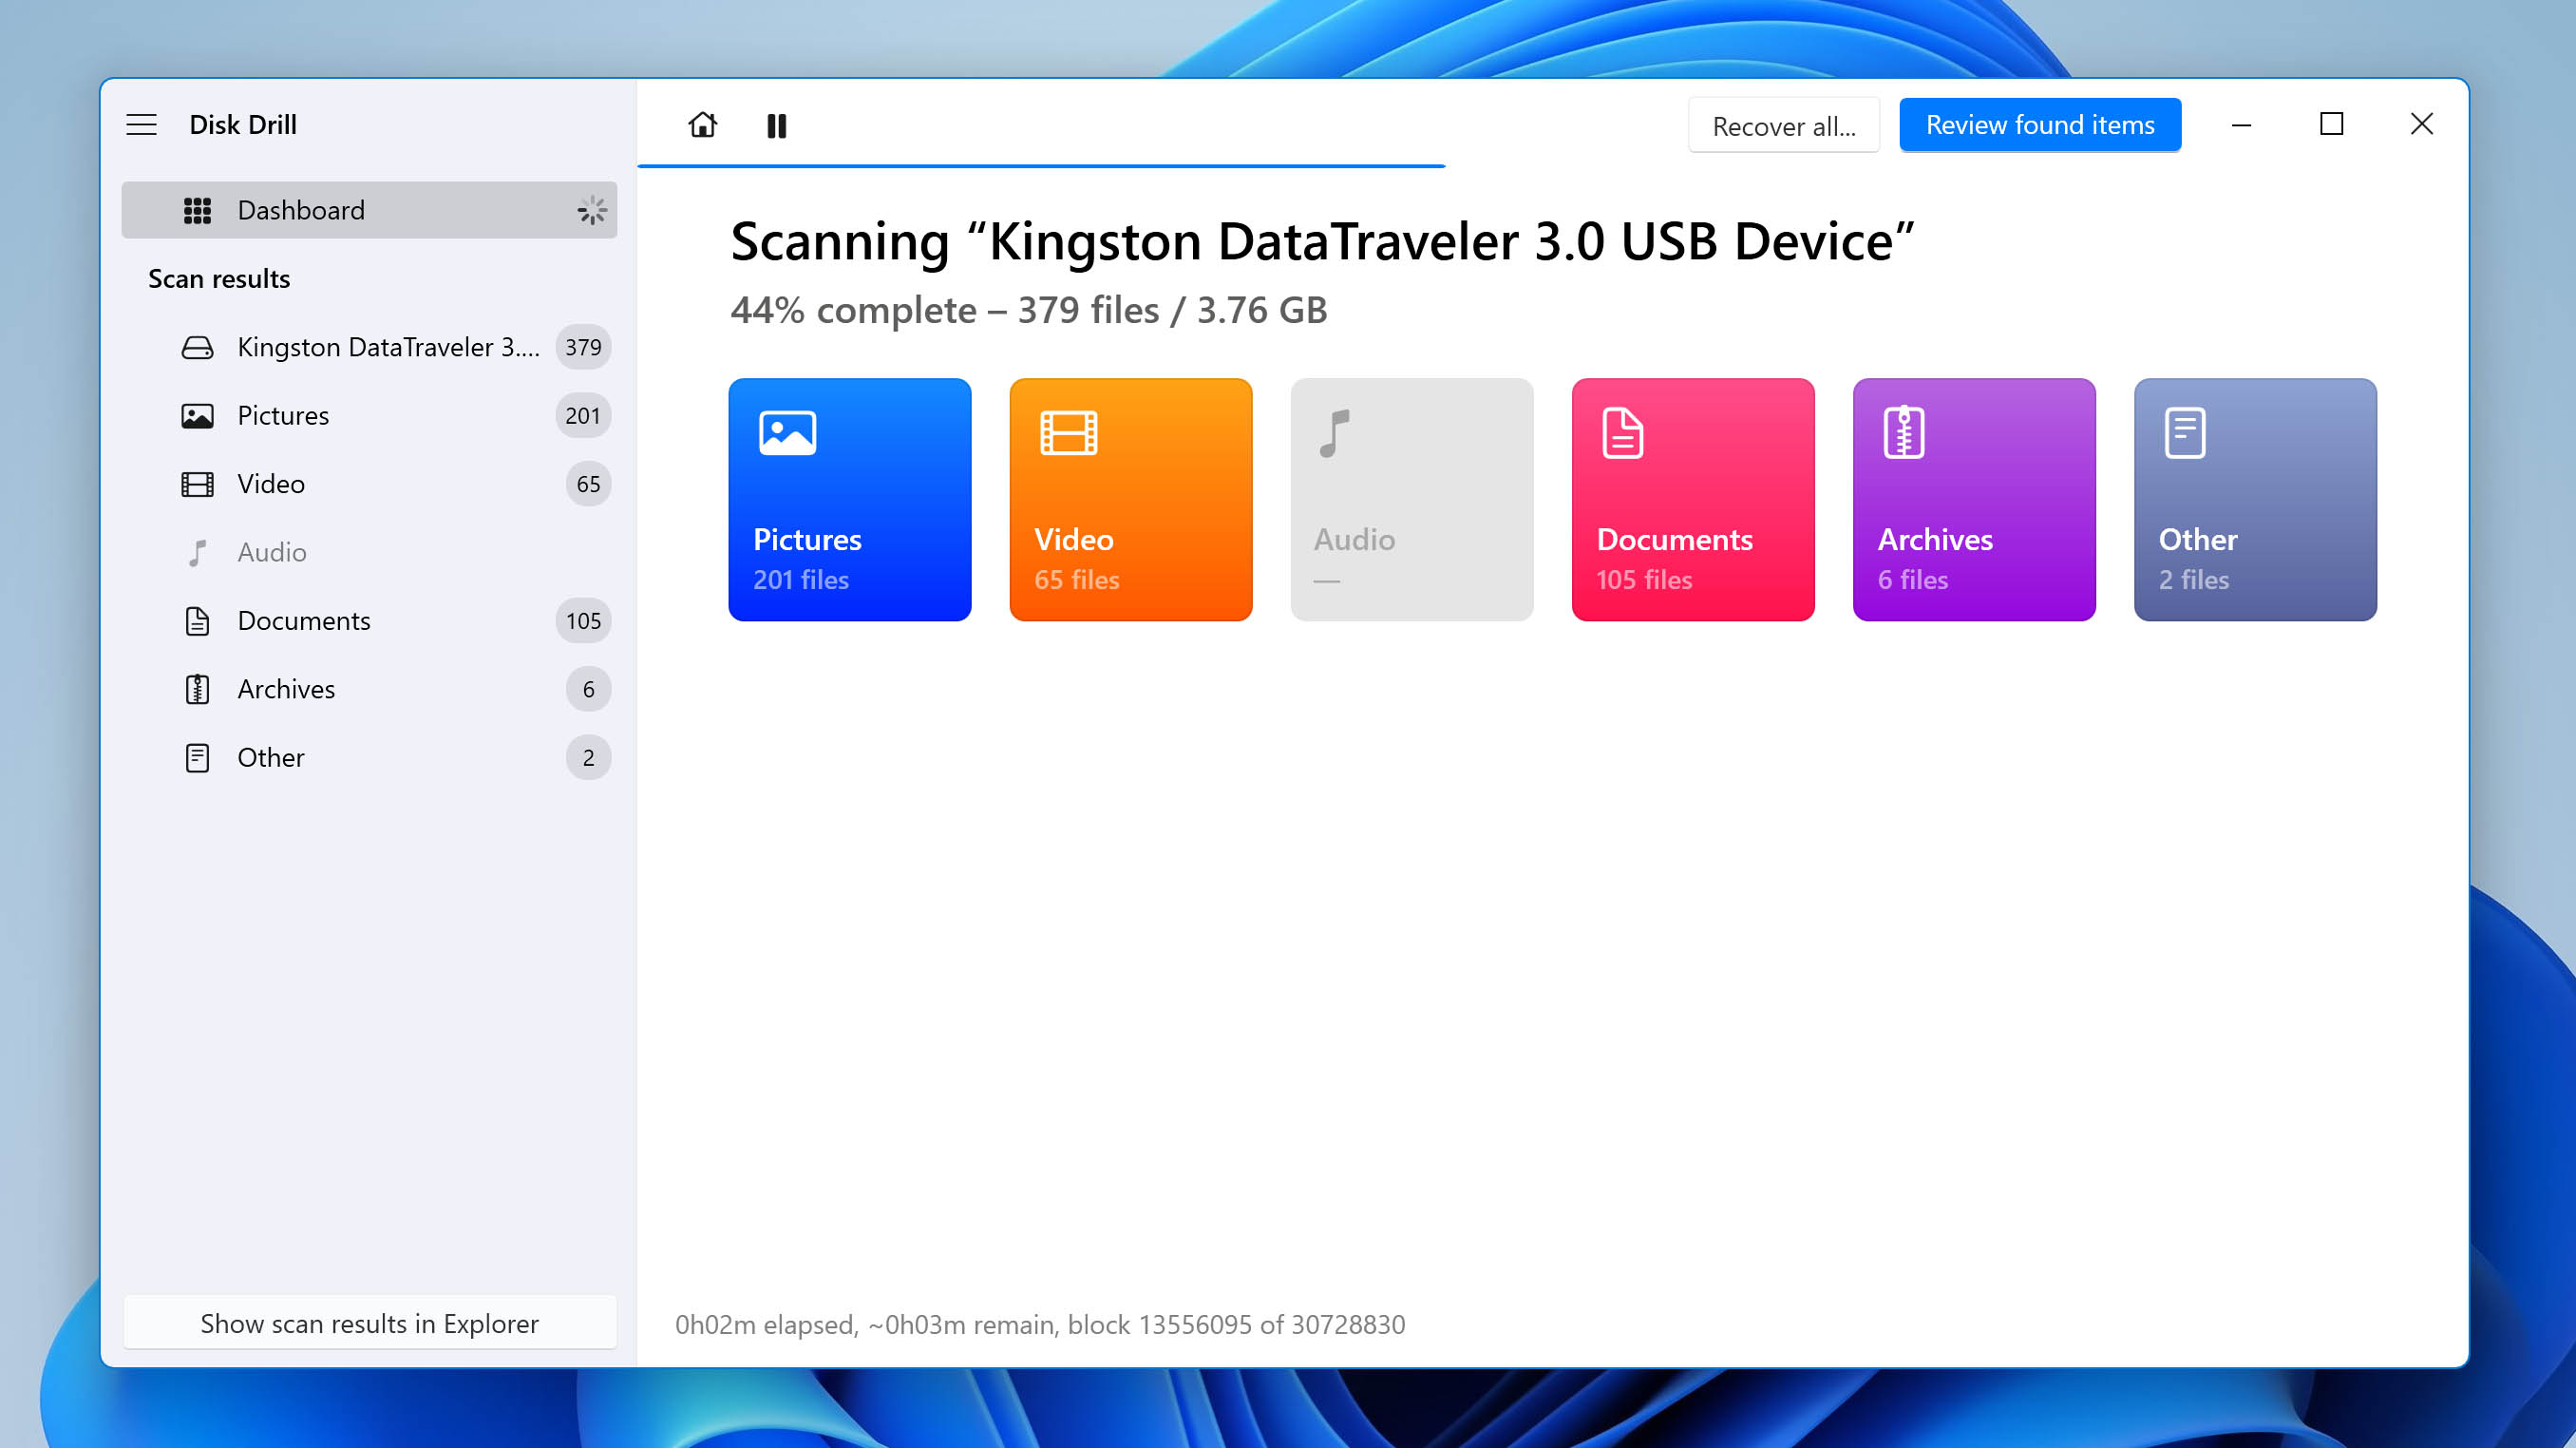Click file icon on Other tile
Image resolution: width=2576 pixels, height=1448 pixels.
2184,433
